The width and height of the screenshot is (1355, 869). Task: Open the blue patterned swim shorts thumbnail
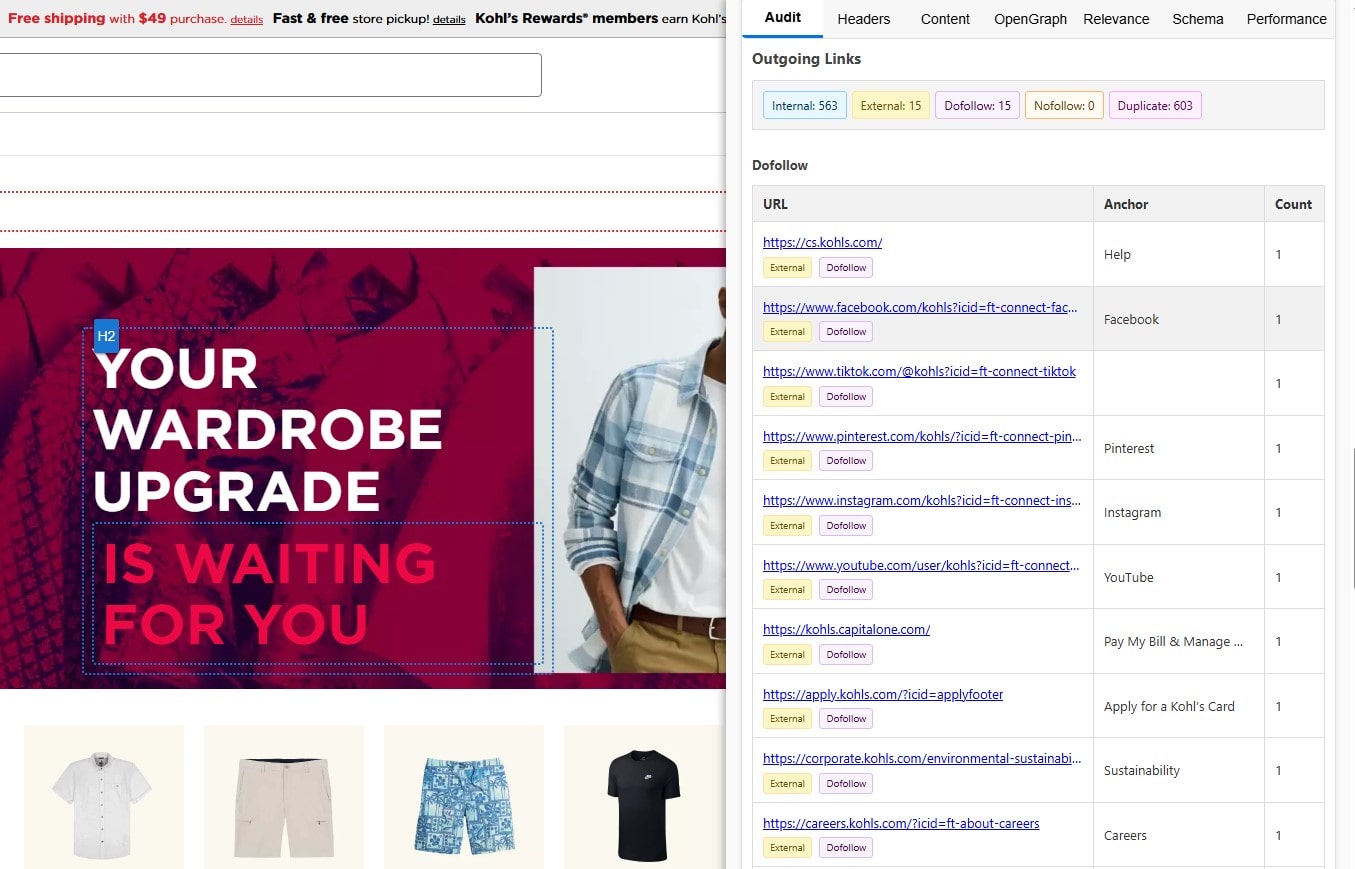tap(463, 796)
